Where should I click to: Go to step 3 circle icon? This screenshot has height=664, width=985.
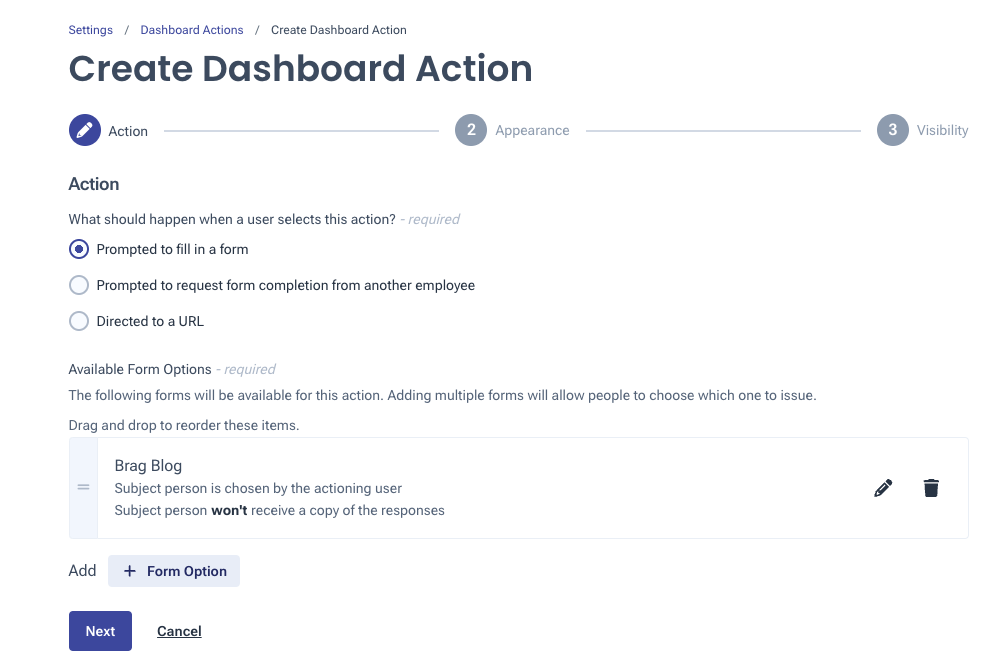point(893,130)
